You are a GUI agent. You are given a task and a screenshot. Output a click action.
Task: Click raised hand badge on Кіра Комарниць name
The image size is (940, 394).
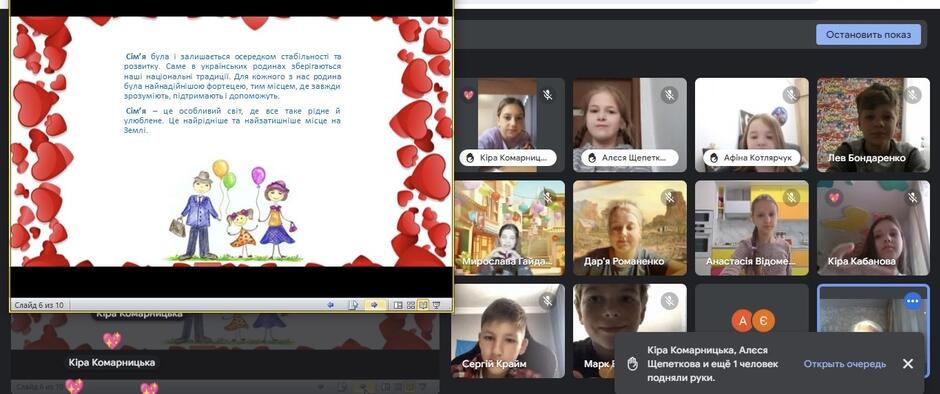(x=470, y=158)
